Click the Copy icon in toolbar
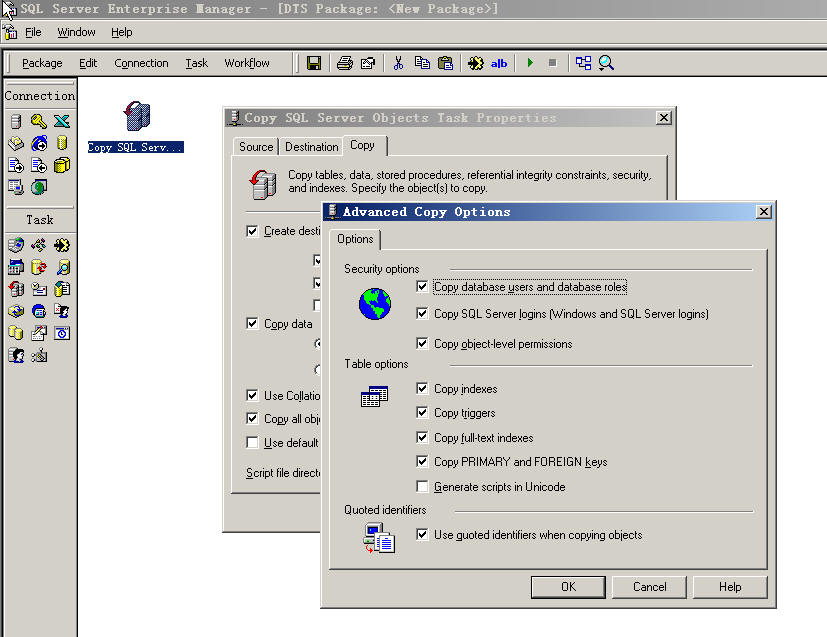 (422, 63)
